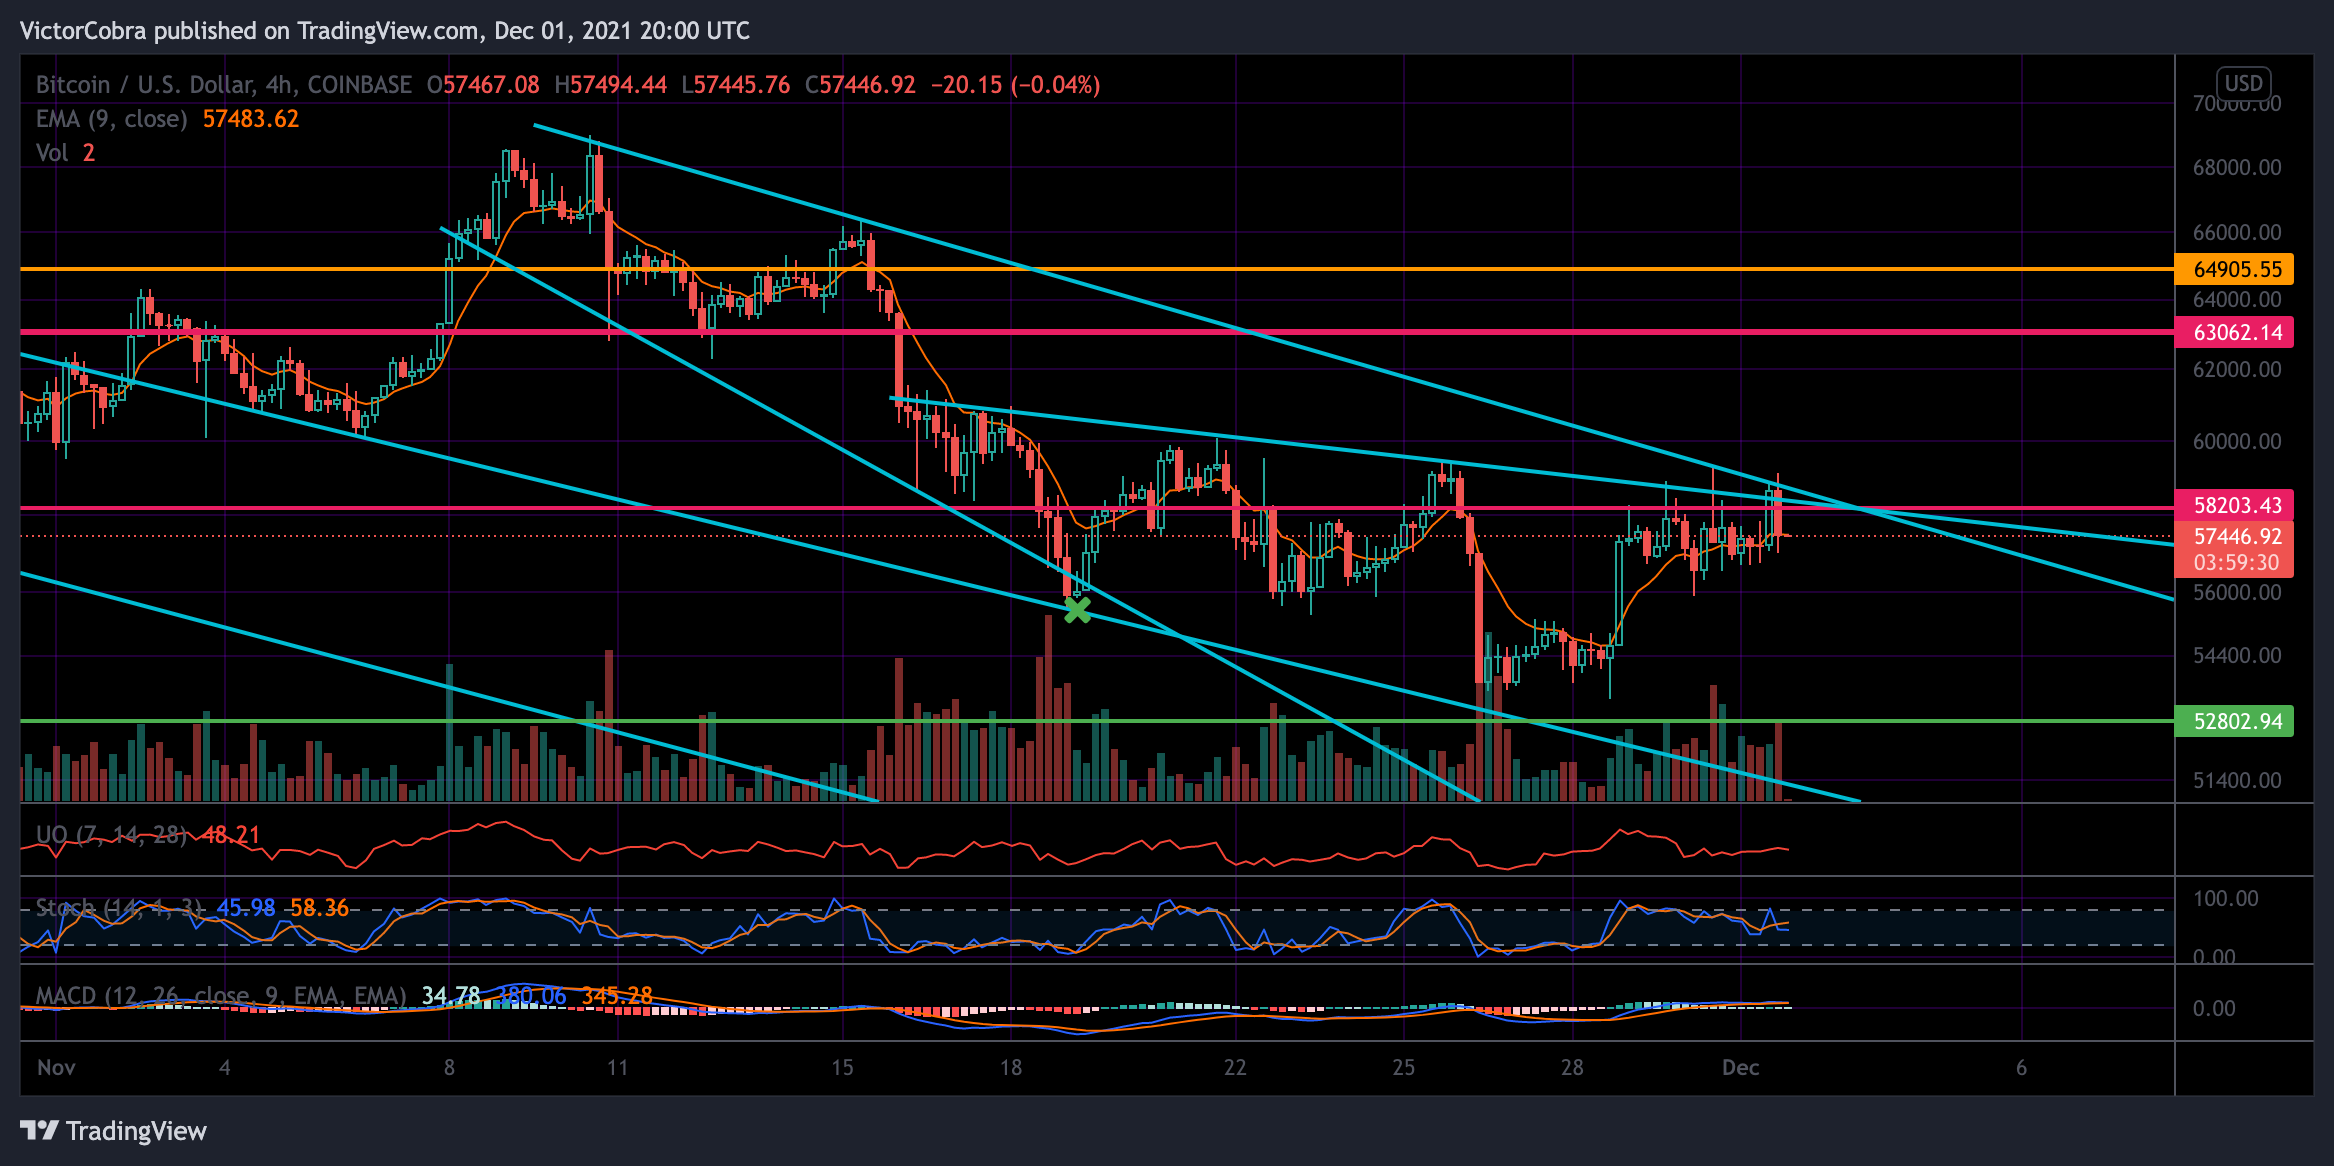Click the Stoch (14, 4, 3) indicator label

119,908
